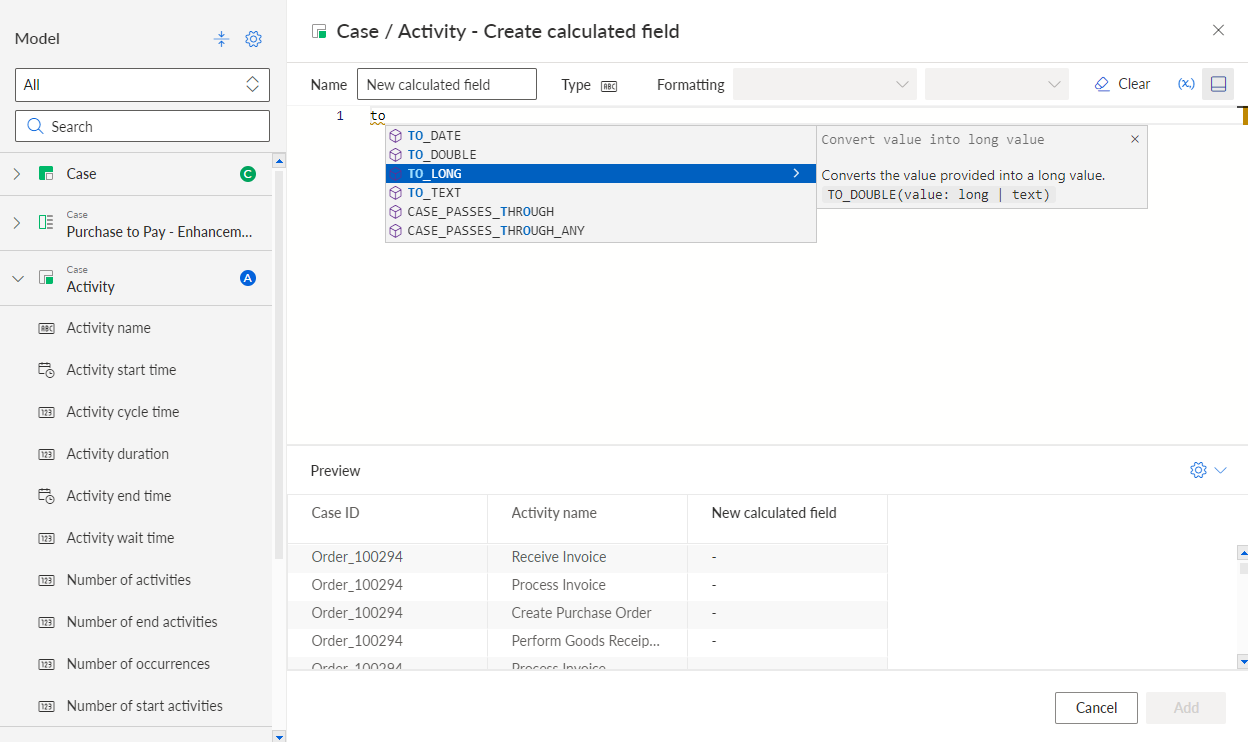Close the function documentation tooltip

tap(1135, 139)
